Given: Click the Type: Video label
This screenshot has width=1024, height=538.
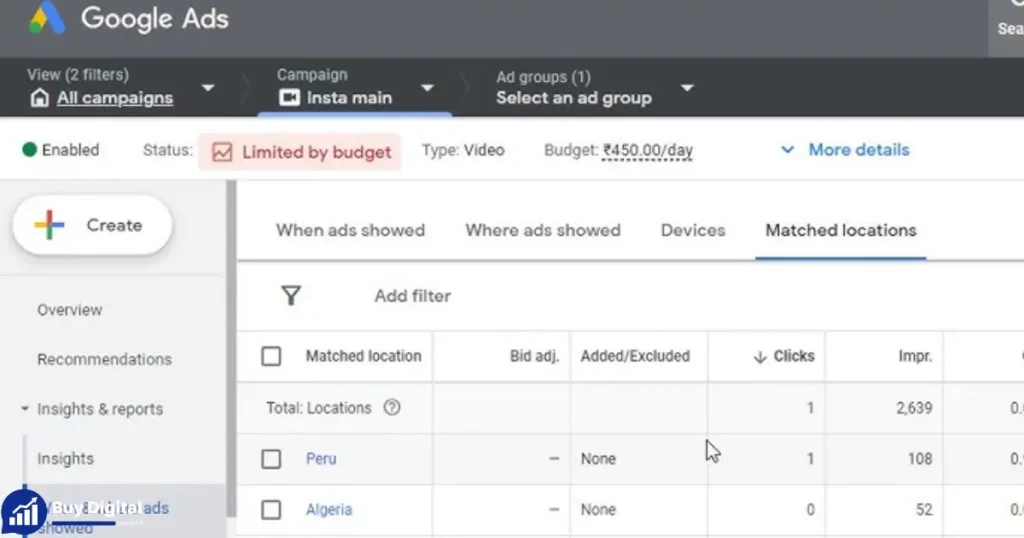Looking at the screenshot, I should tap(463, 150).
